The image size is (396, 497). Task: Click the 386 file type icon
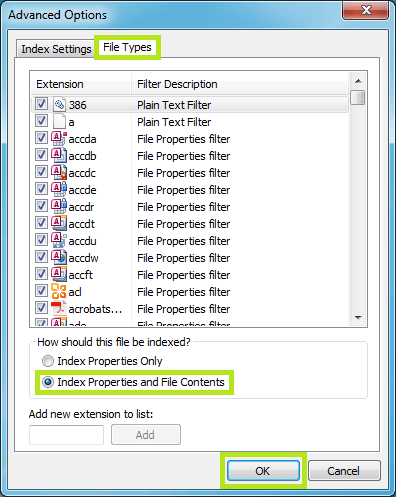pos(59,105)
